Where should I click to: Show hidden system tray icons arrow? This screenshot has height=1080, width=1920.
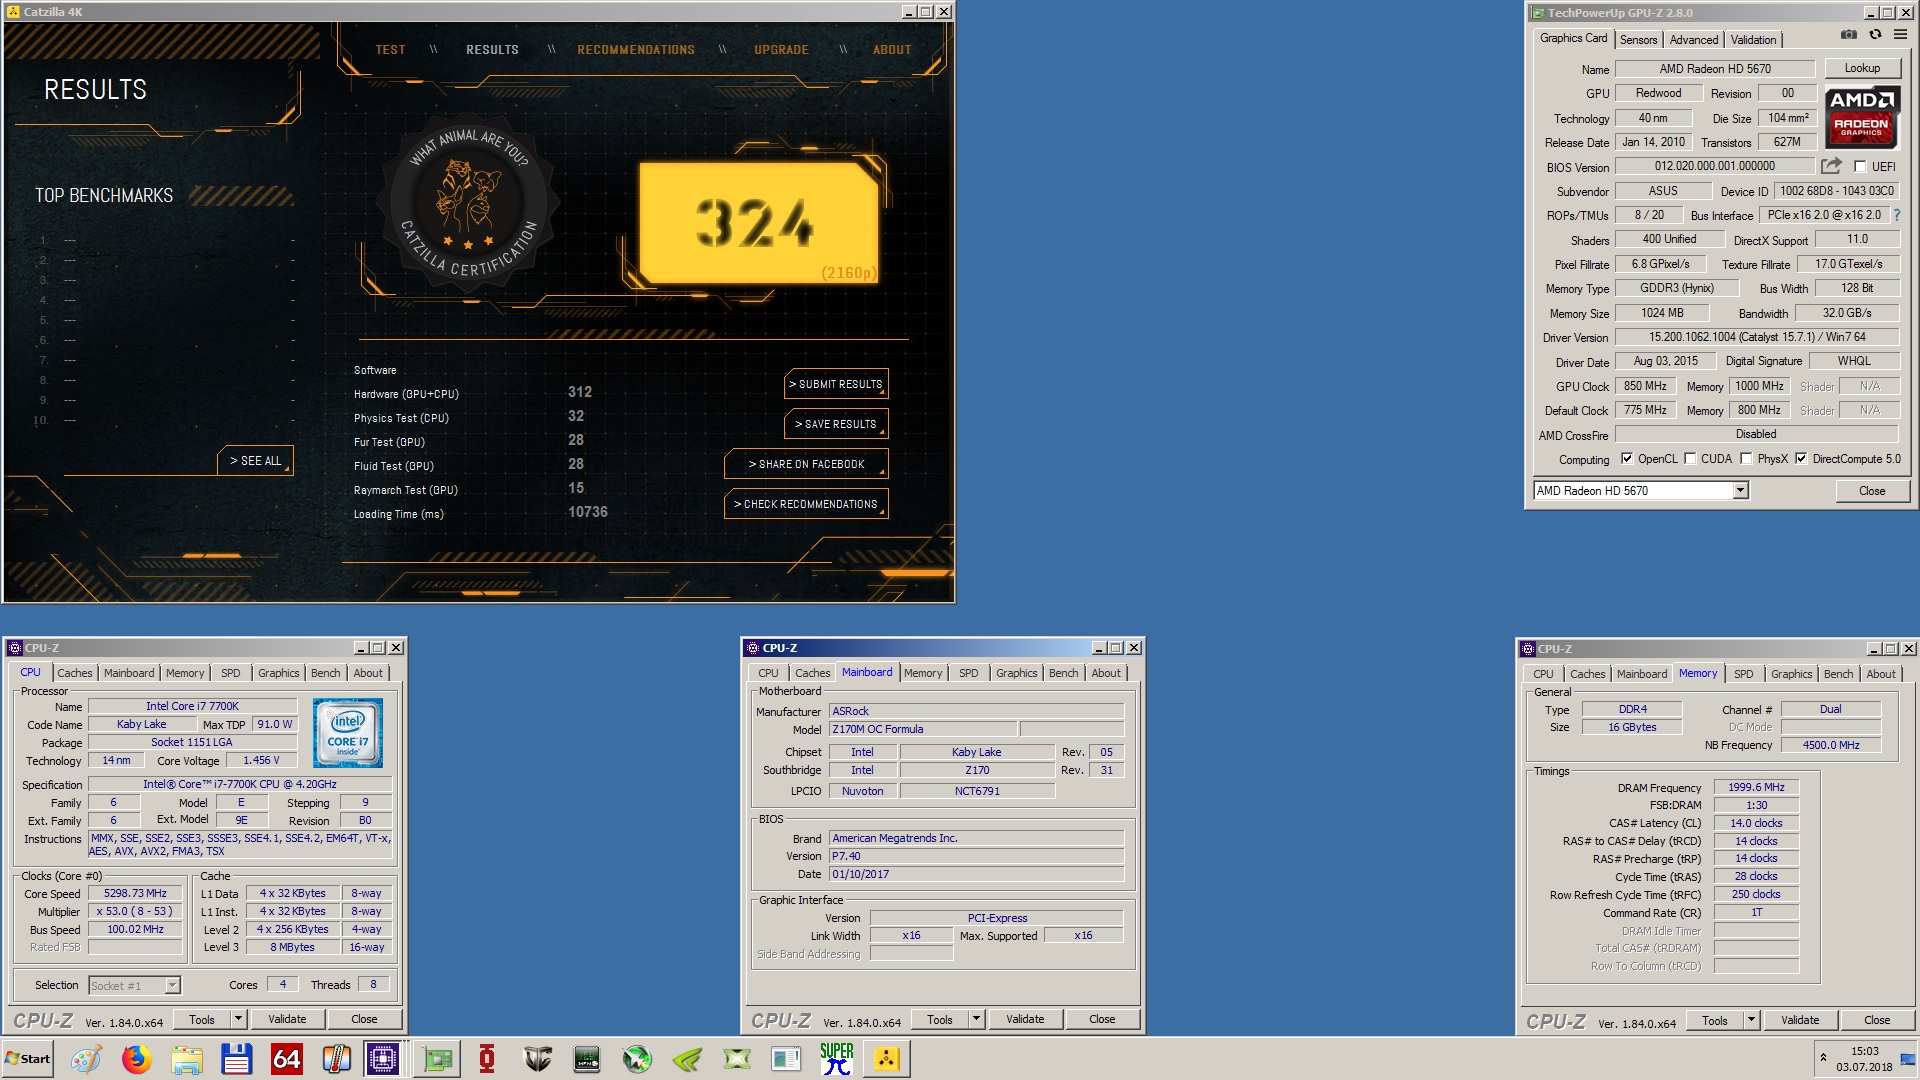pyautogui.click(x=1823, y=1058)
